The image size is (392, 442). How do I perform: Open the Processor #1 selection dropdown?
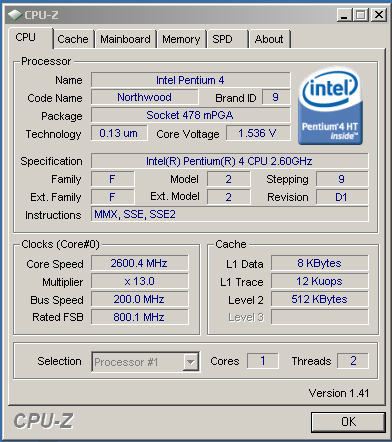point(146,362)
